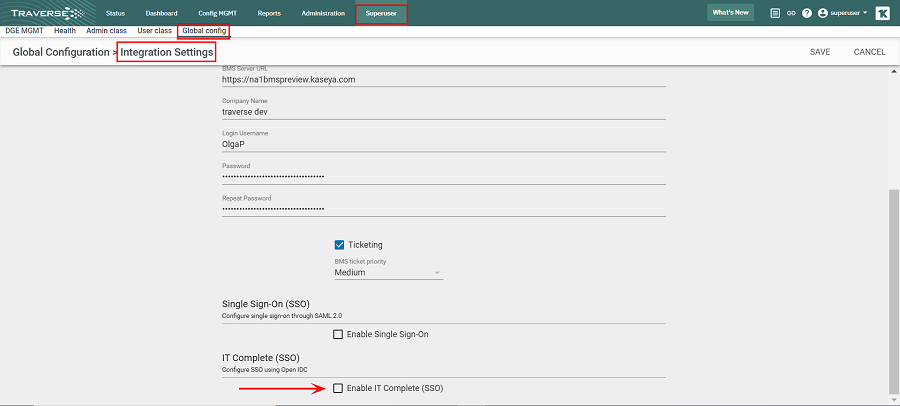Expand the BMS ticket priority dropdown
The image size is (900, 406).
point(389,273)
